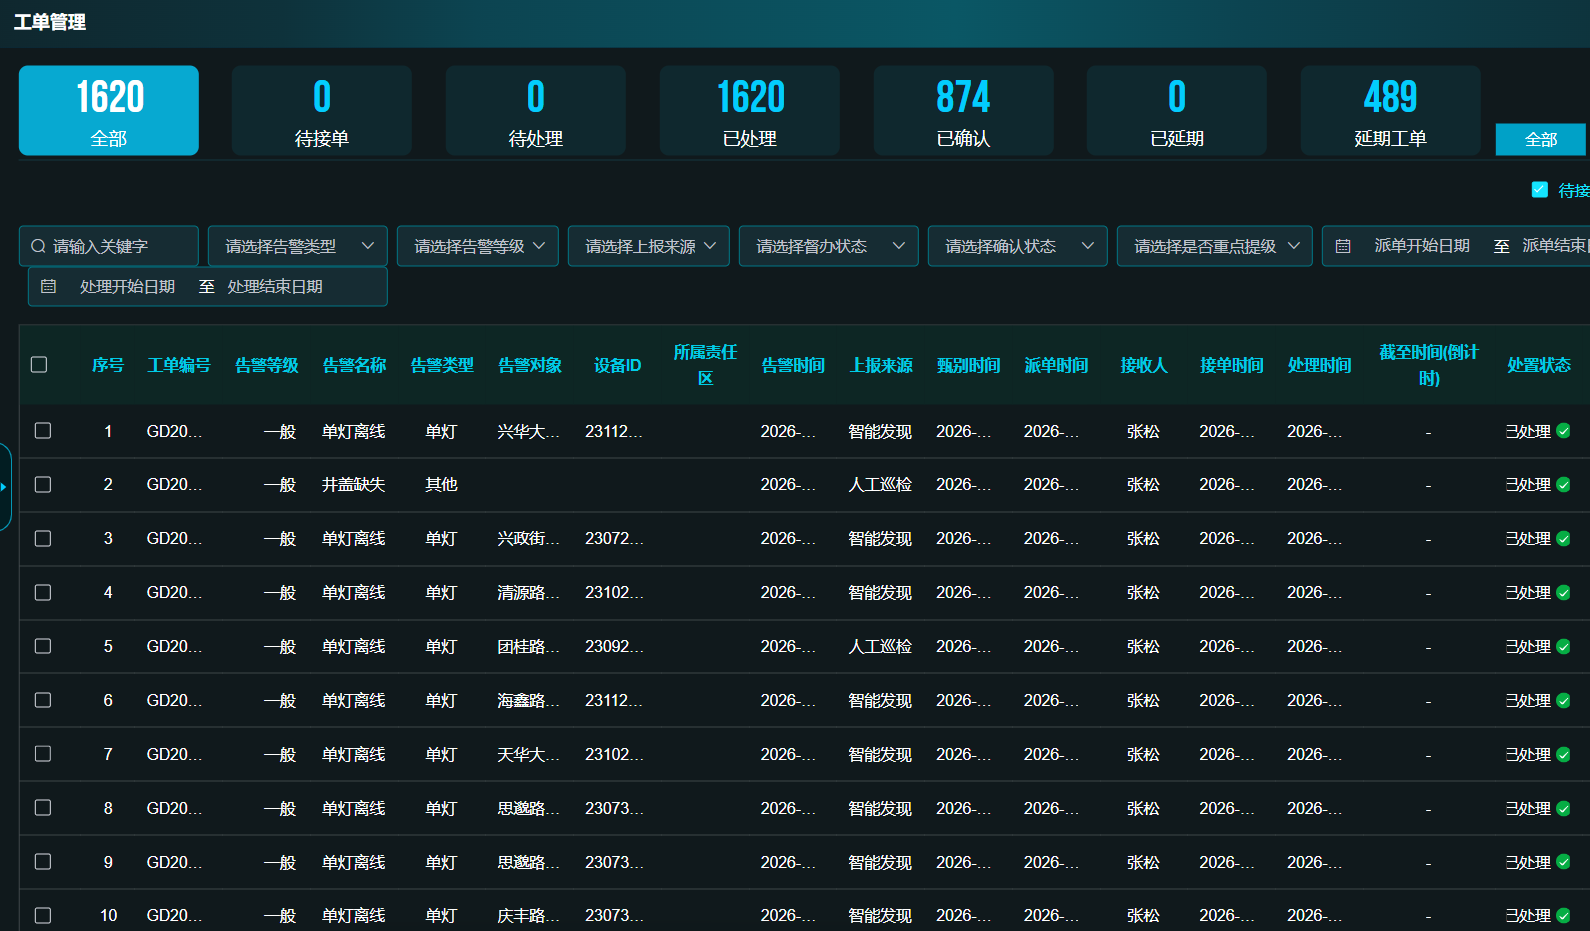Open the 请选择上报来源 dropdown
The width and height of the screenshot is (1590, 931).
[649, 246]
